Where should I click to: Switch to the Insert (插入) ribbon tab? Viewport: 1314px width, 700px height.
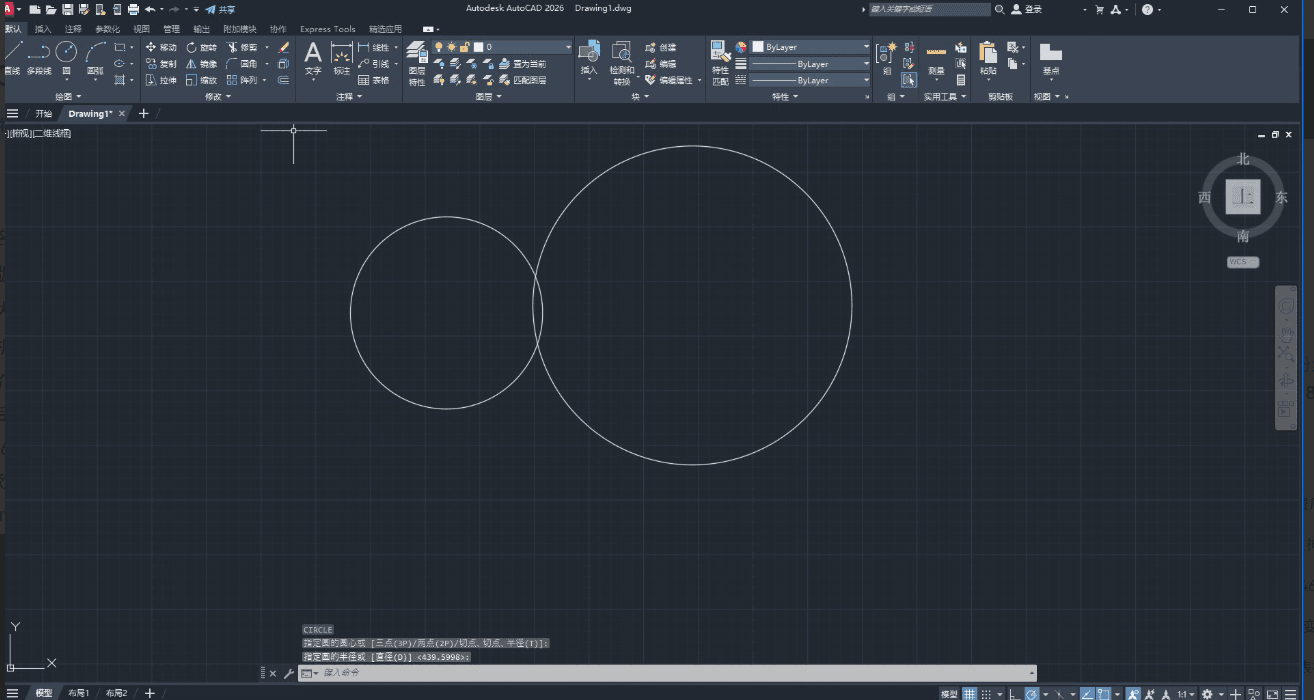43,29
